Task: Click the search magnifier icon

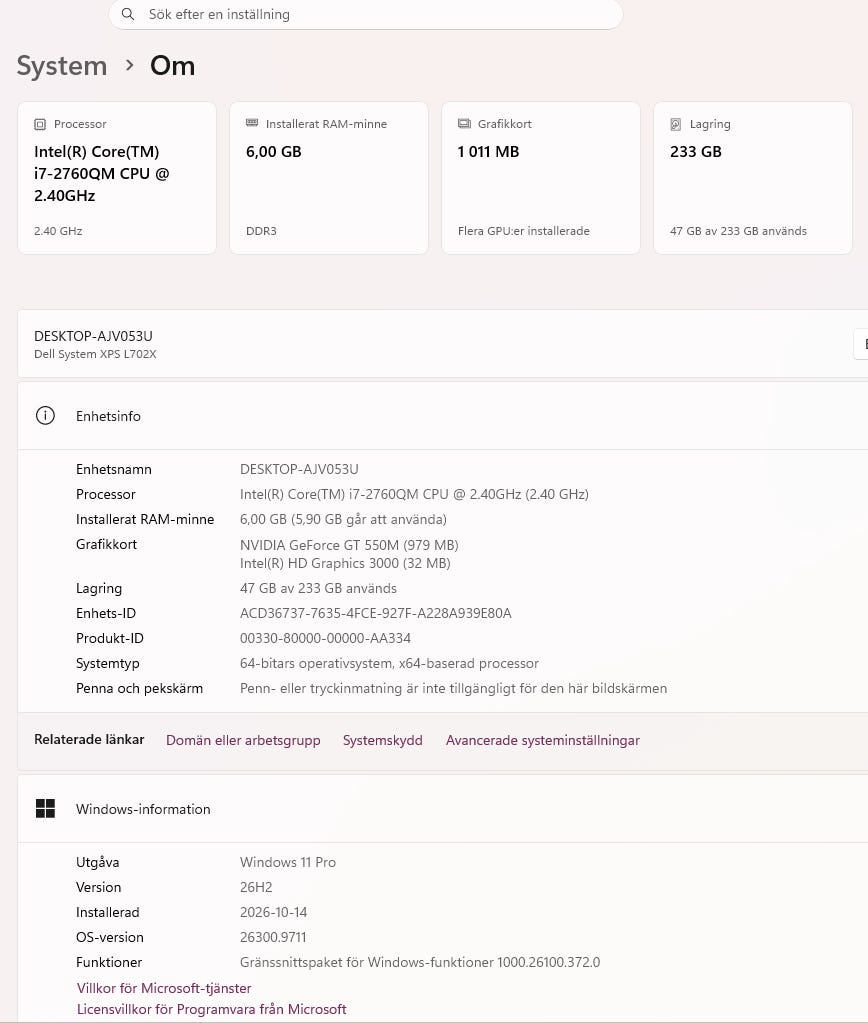Action: tap(128, 14)
